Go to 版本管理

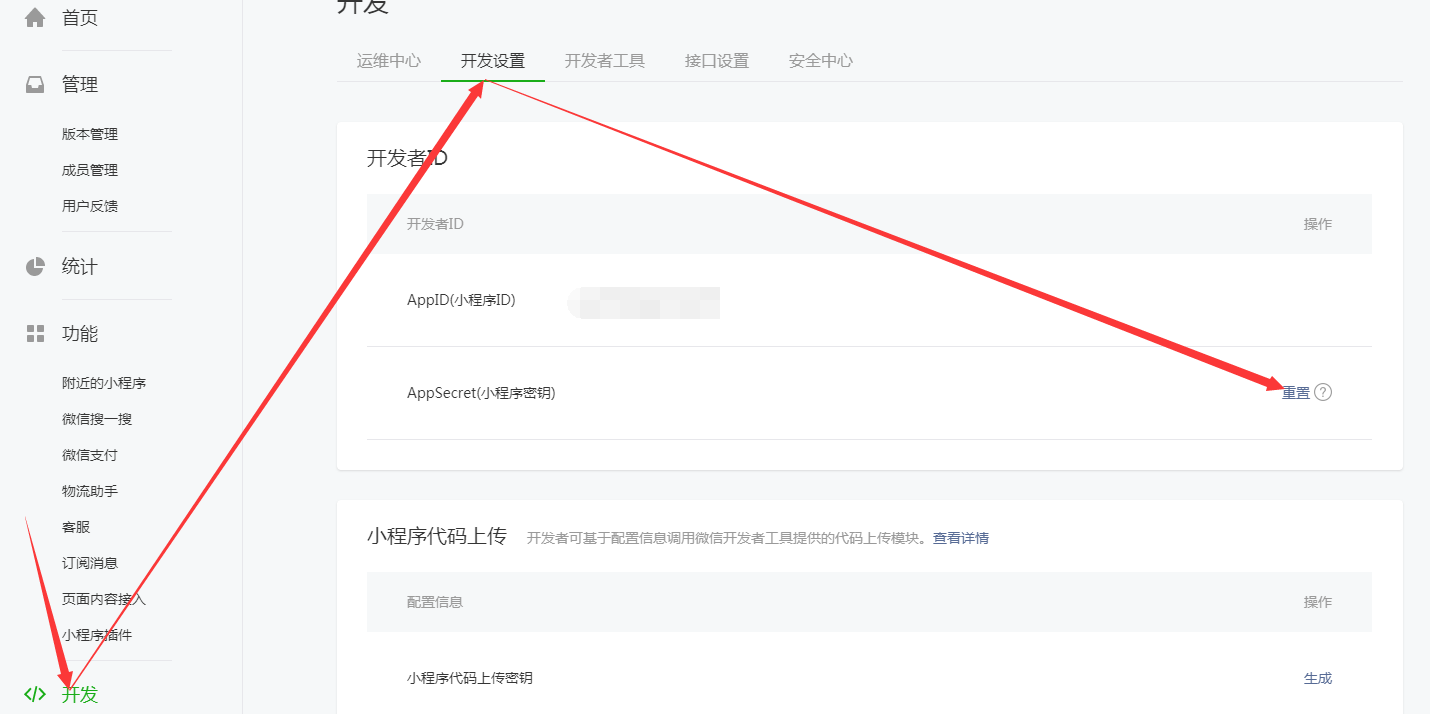[x=90, y=134]
